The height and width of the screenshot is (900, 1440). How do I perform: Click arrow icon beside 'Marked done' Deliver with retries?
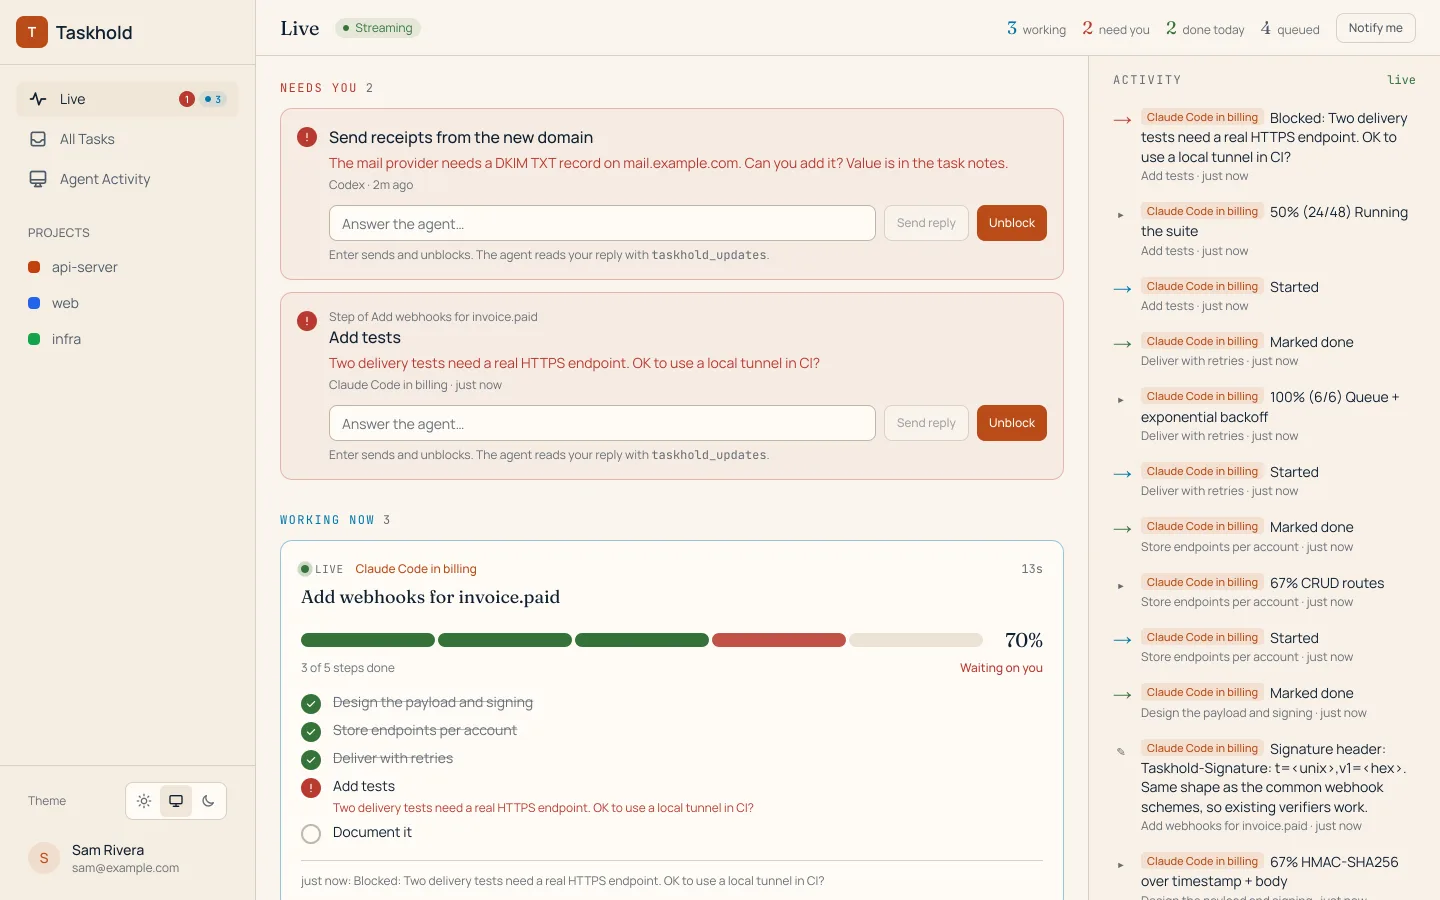(1122, 343)
